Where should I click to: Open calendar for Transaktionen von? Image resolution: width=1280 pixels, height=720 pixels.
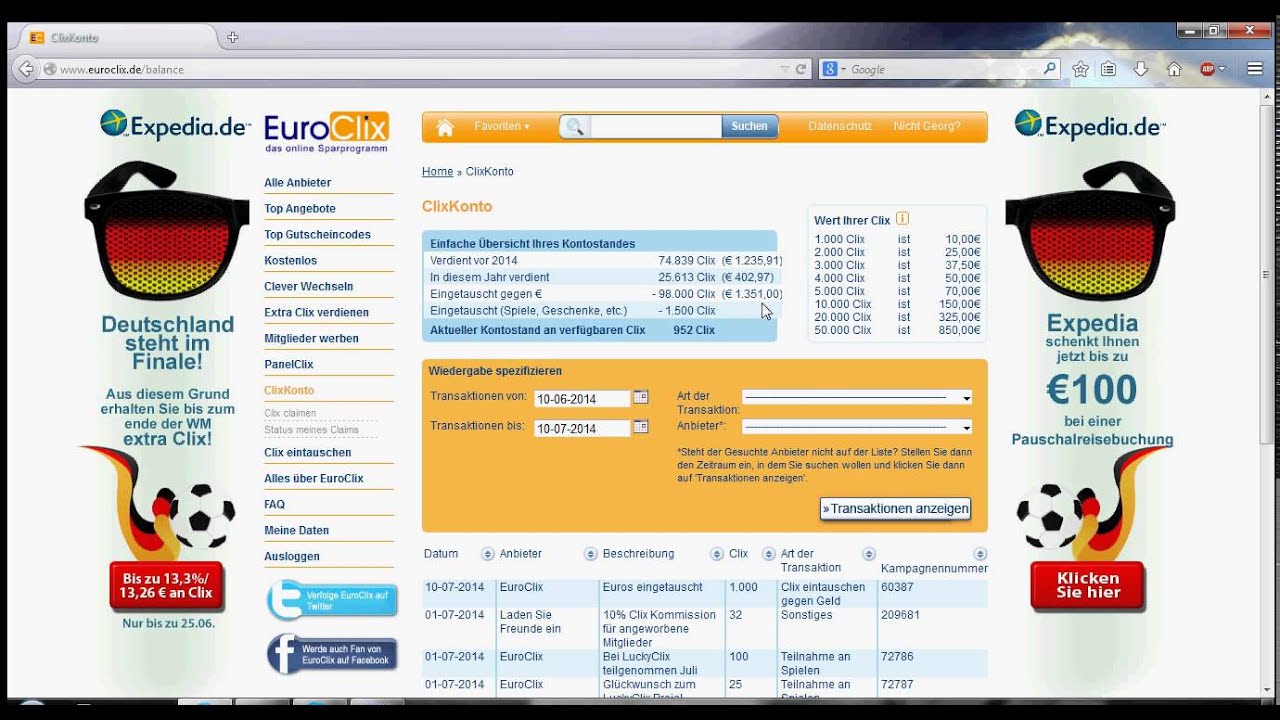pyautogui.click(x=641, y=397)
